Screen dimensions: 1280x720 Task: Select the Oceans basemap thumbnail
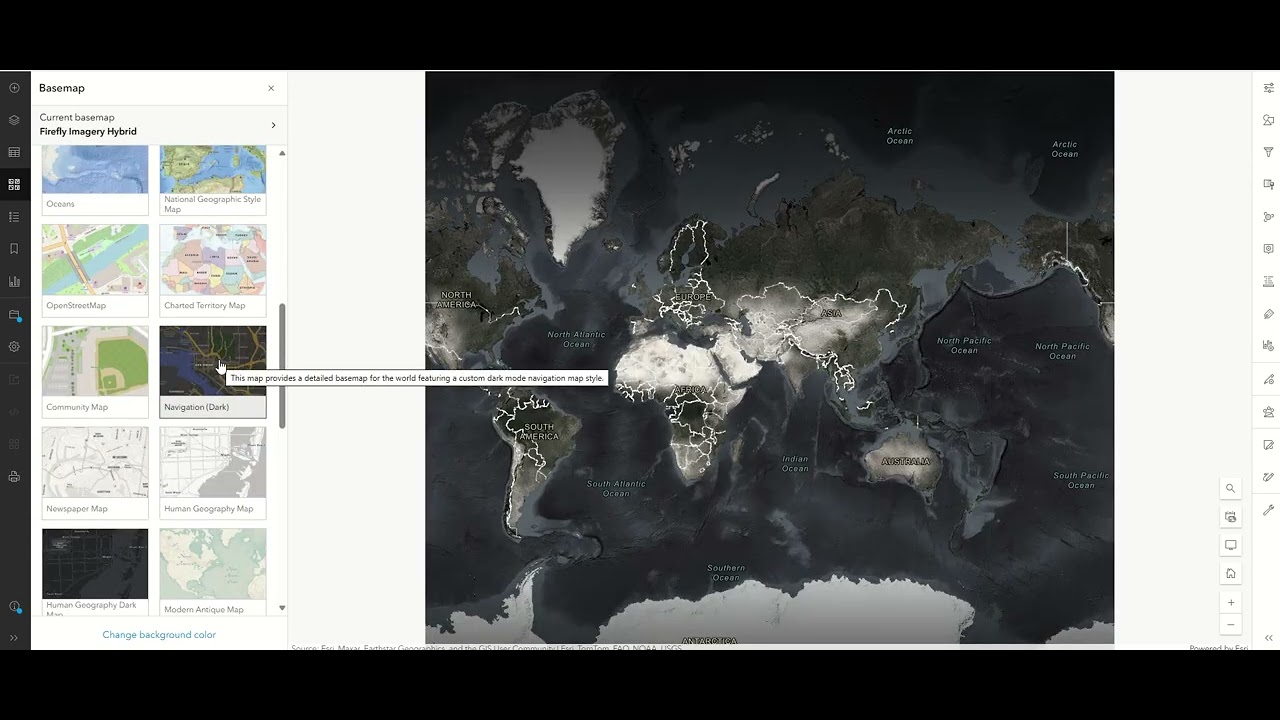pyautogui.click(x=95, y=180)
